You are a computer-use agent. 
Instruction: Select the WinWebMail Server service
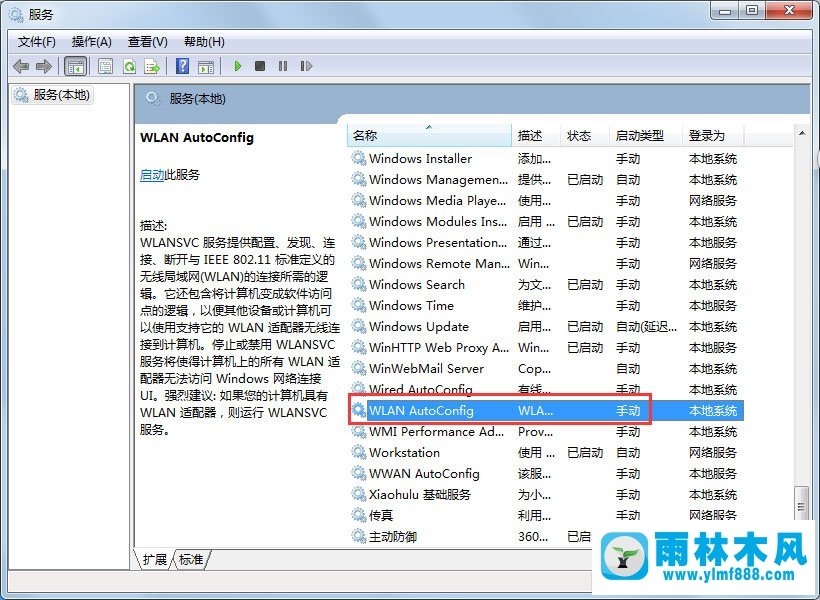(545, 368)
